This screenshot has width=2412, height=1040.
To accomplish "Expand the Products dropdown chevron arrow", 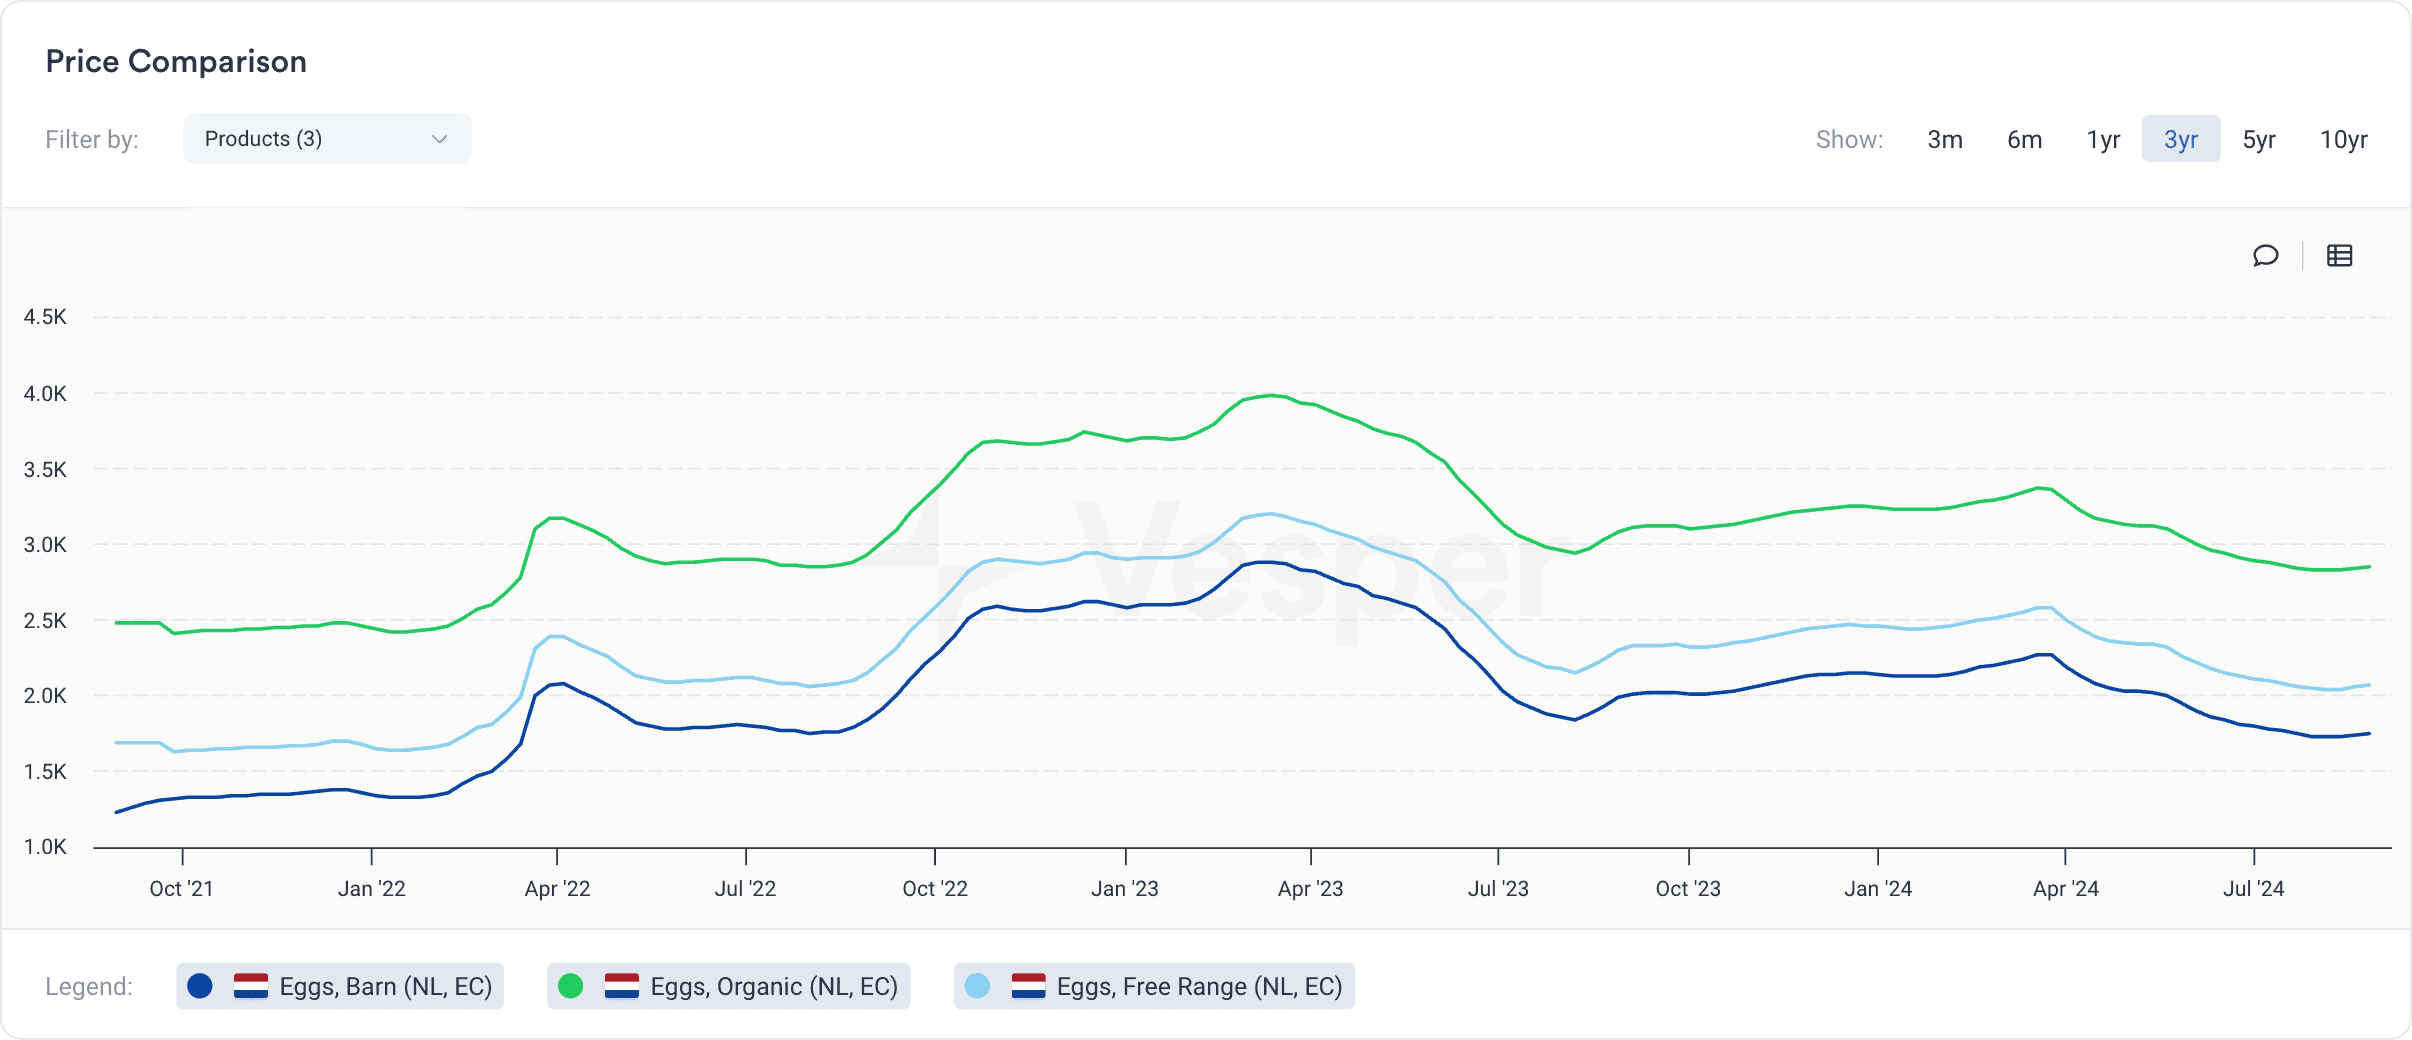I will coord(439,139).
